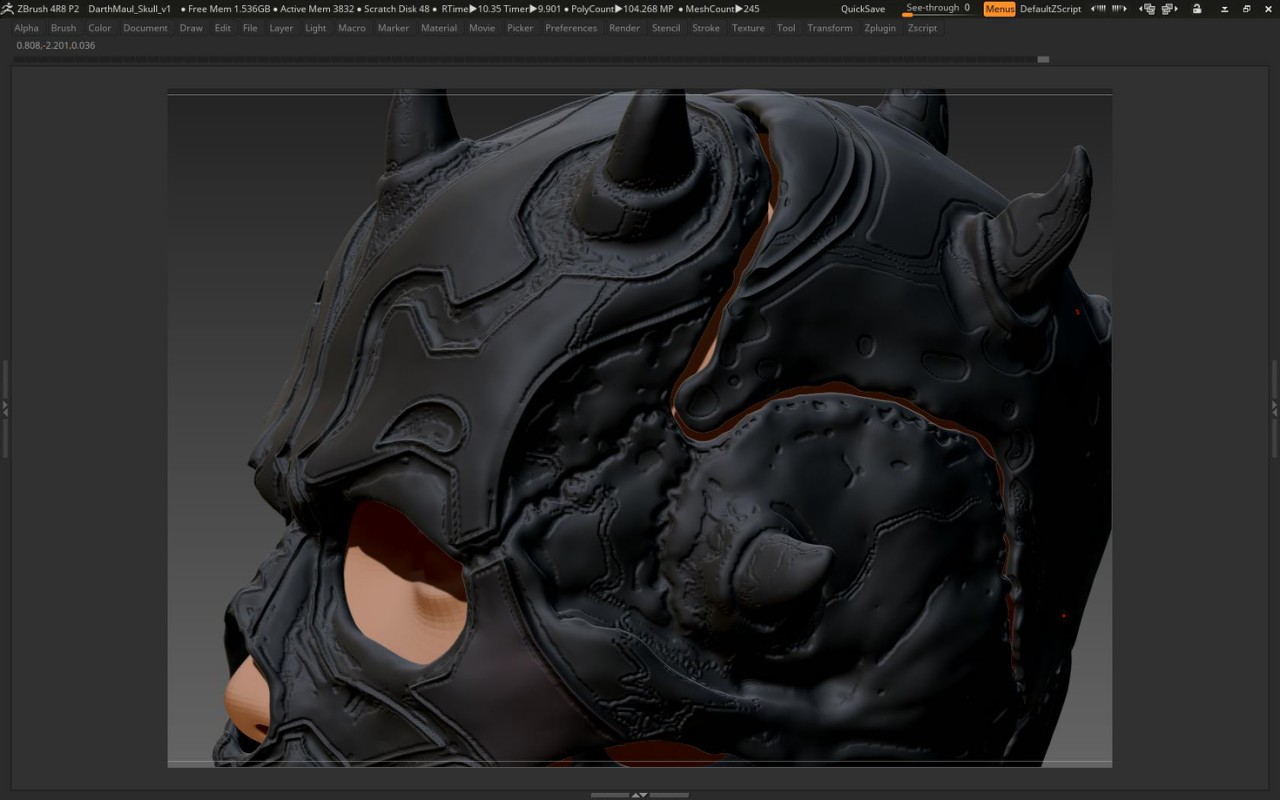Open the Texture menu

748,28
